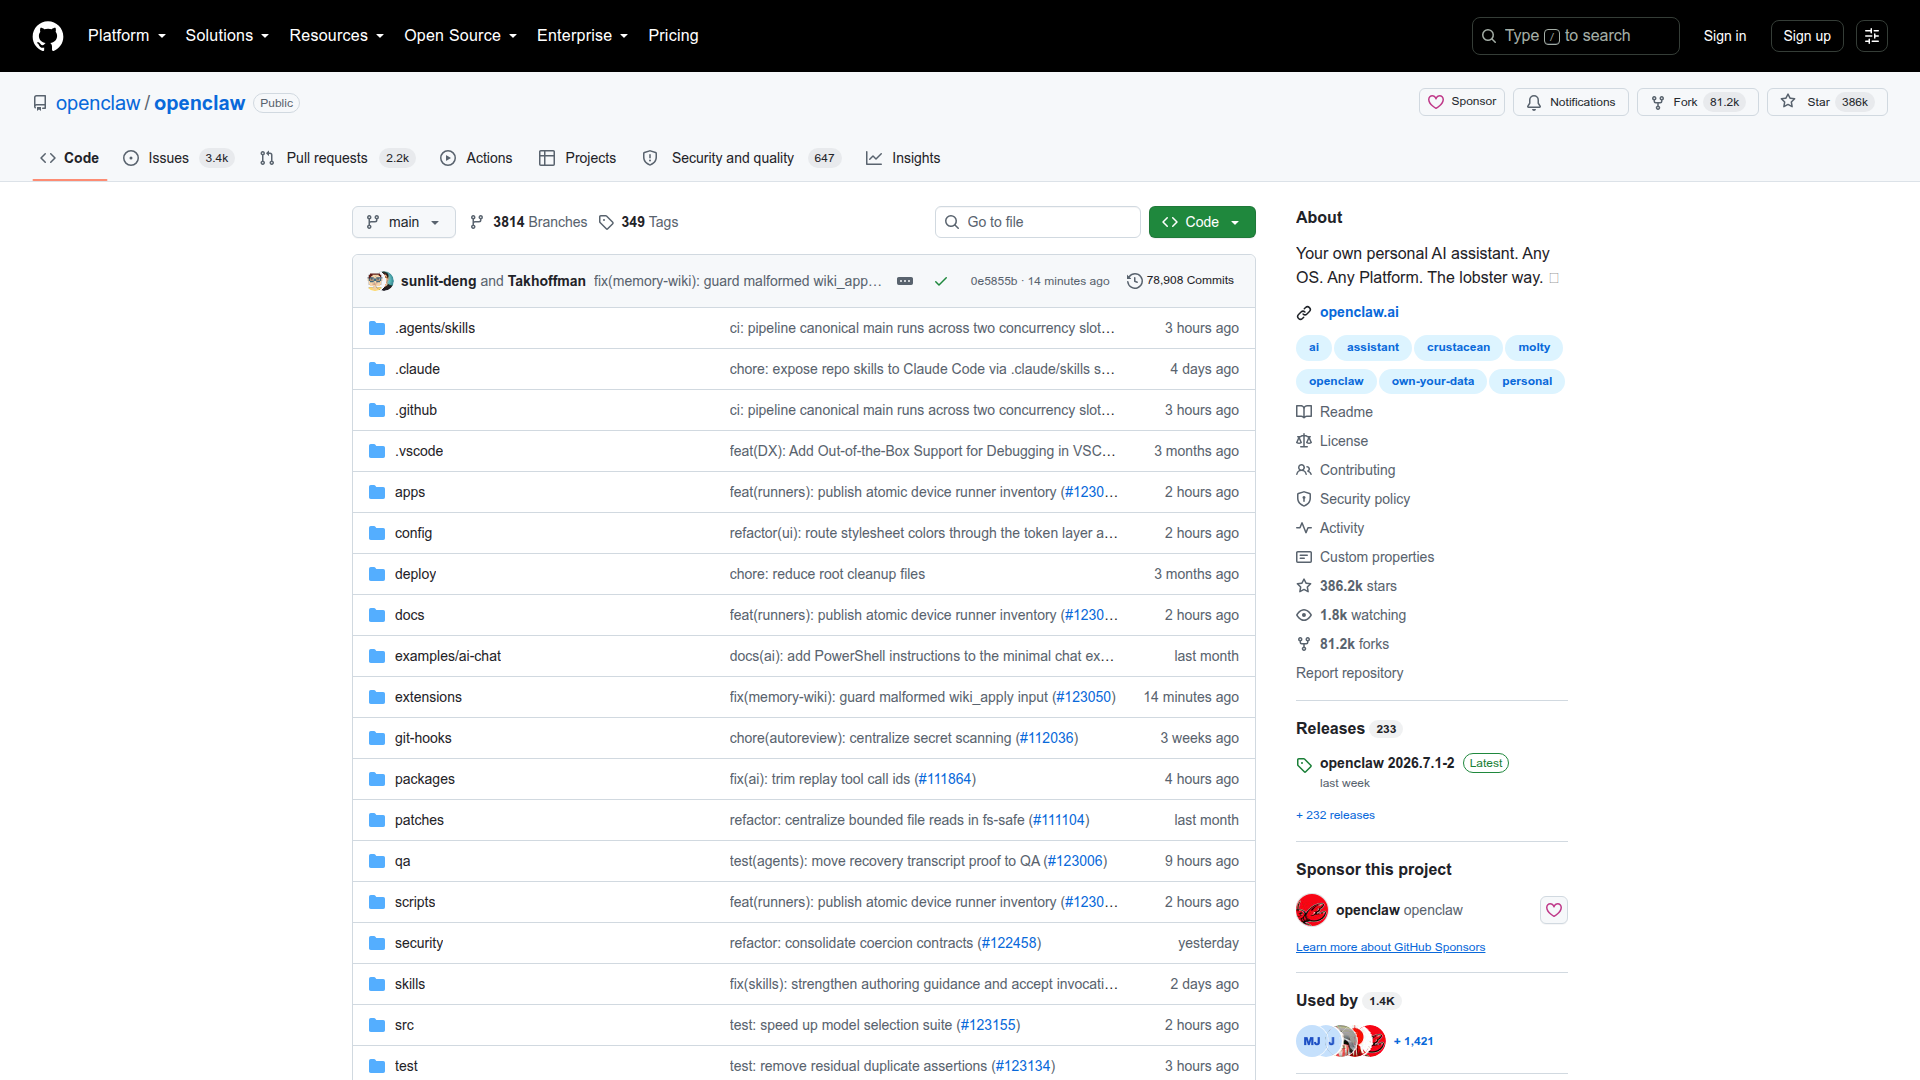Open the openclaw owner link
The width and height of the screenshot is (1920, 1080).
(x=98, y=103)
